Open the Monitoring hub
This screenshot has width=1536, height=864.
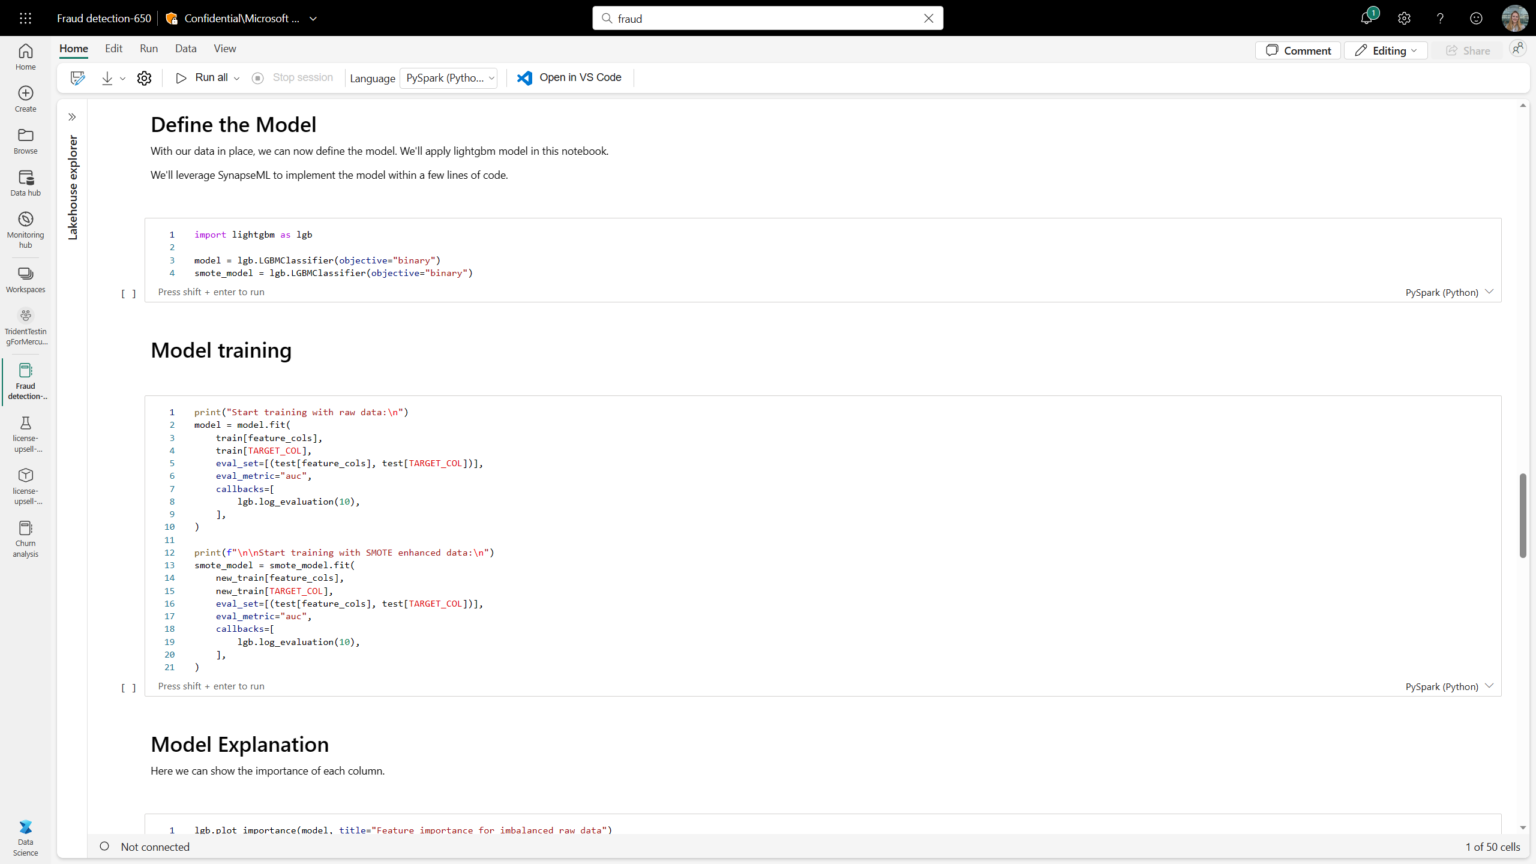coord(25,228)
